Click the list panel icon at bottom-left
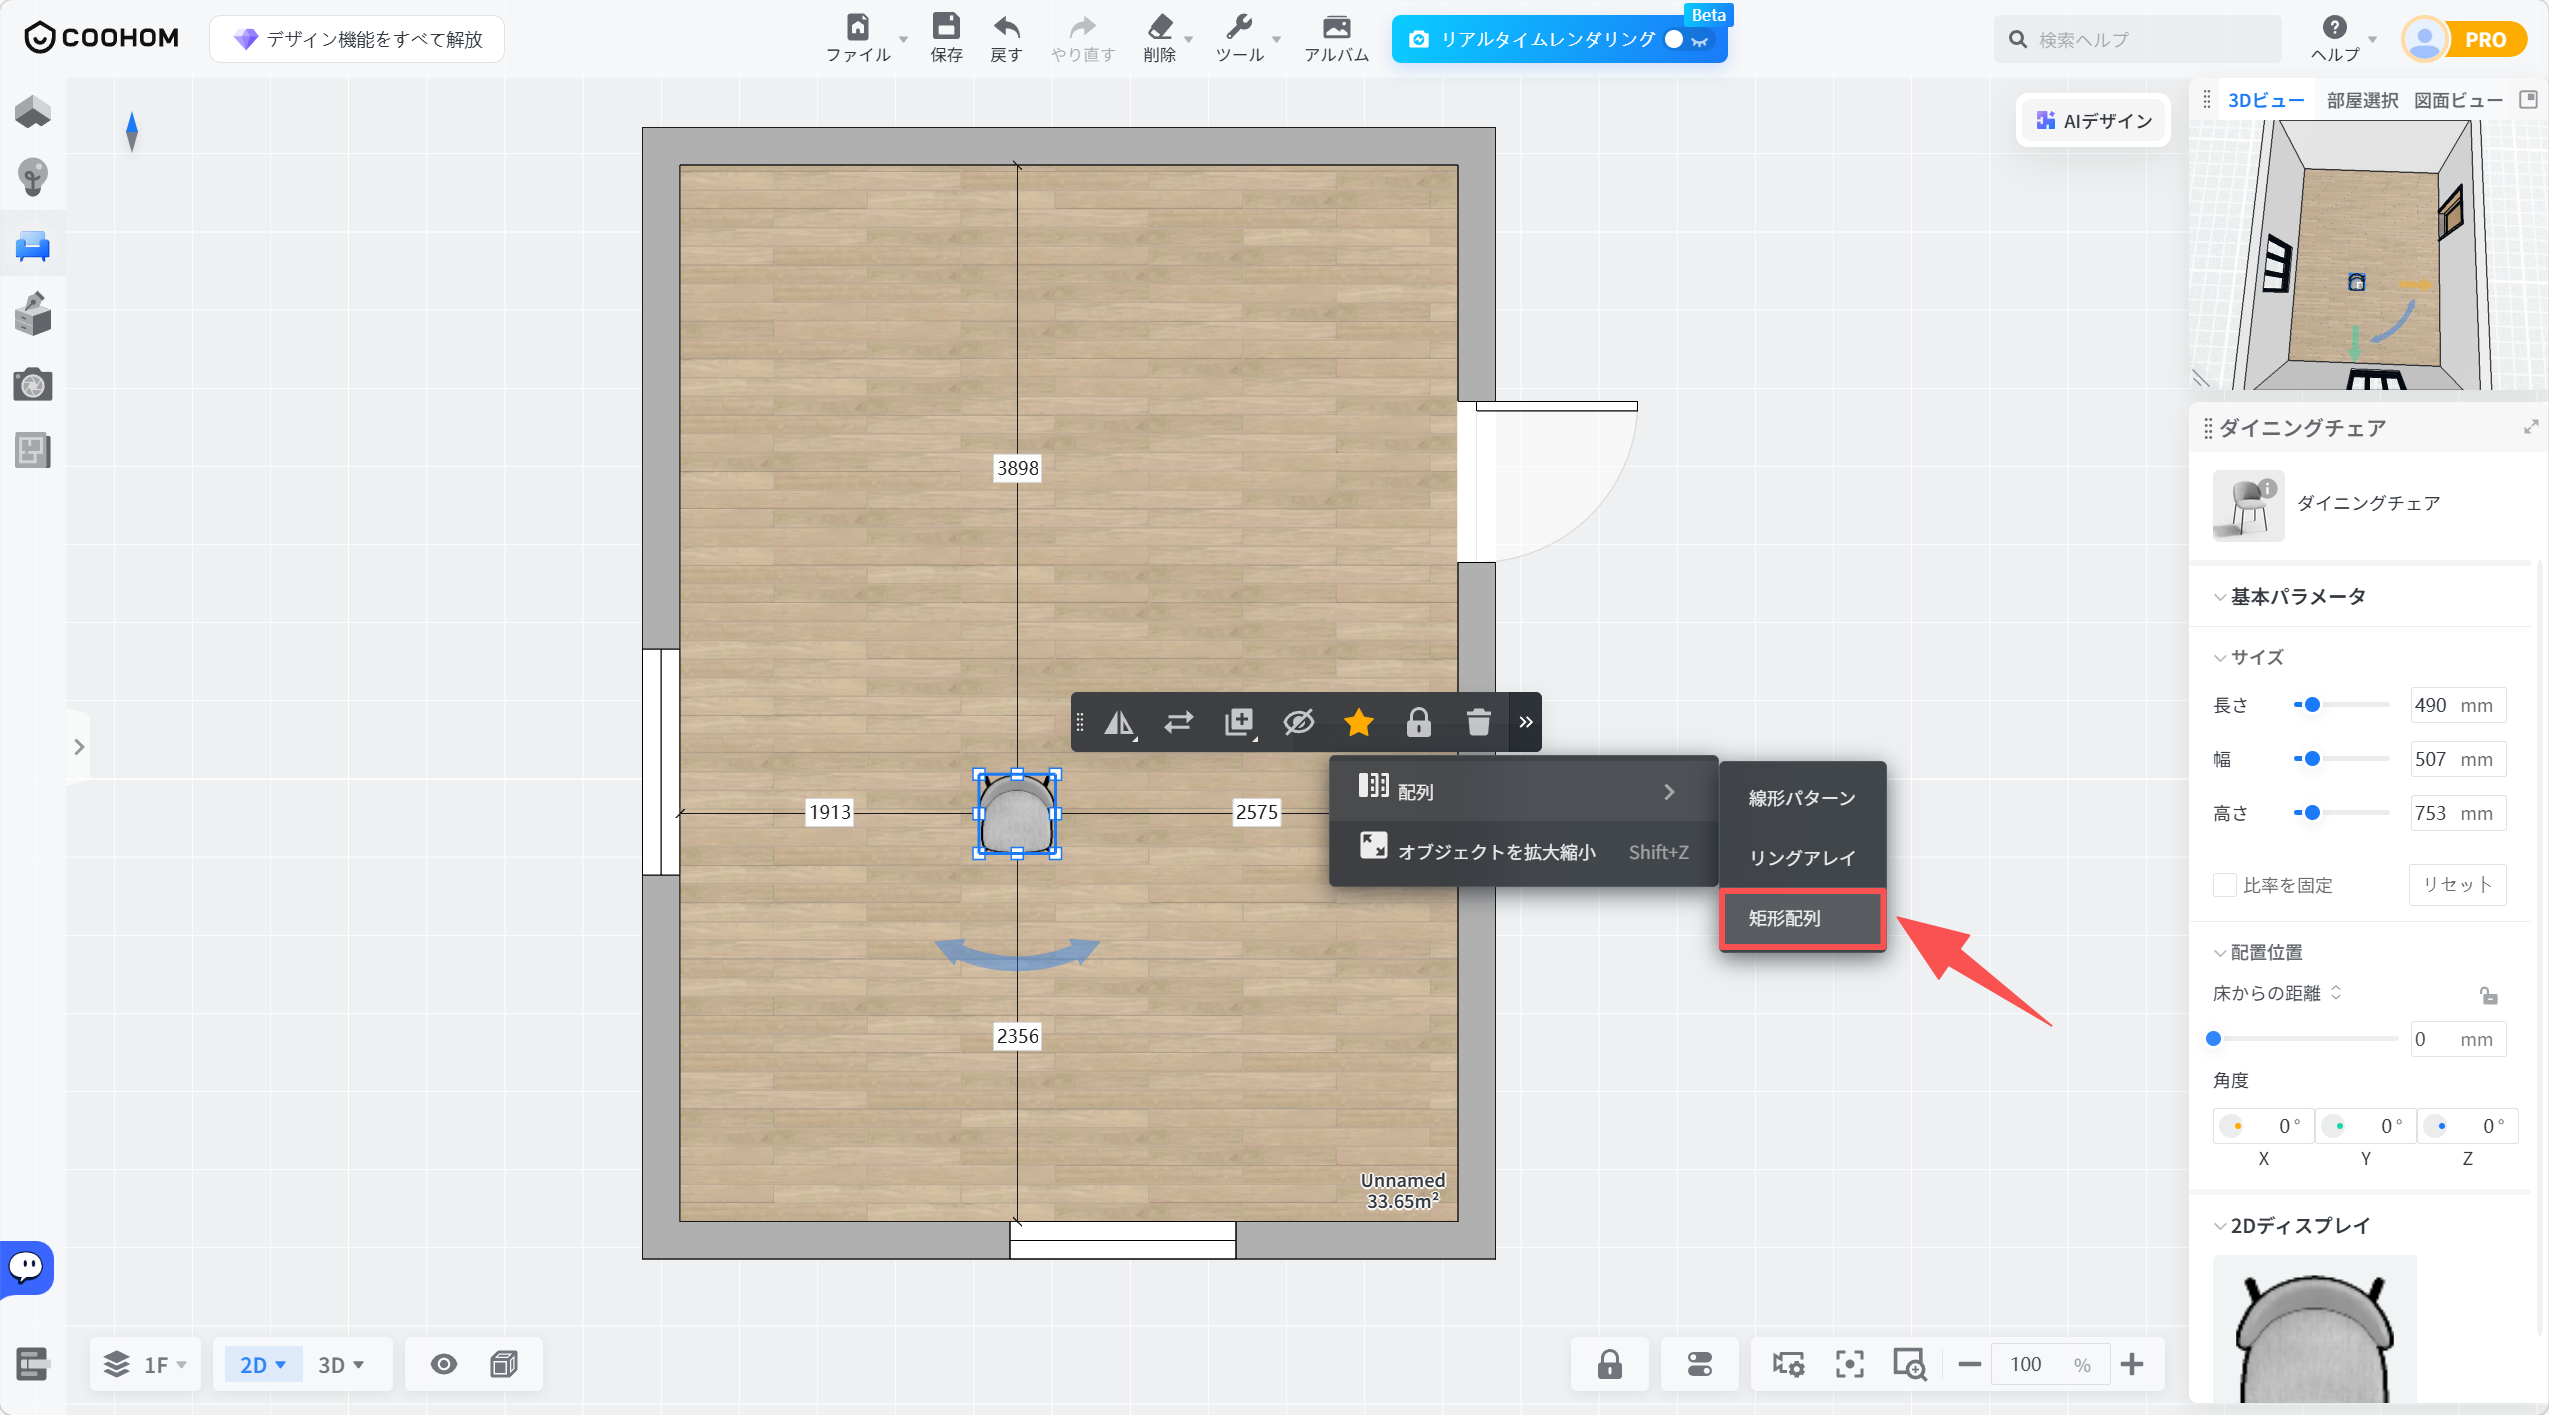Screen dimensions: 2549x1415 coord(32,1364)
